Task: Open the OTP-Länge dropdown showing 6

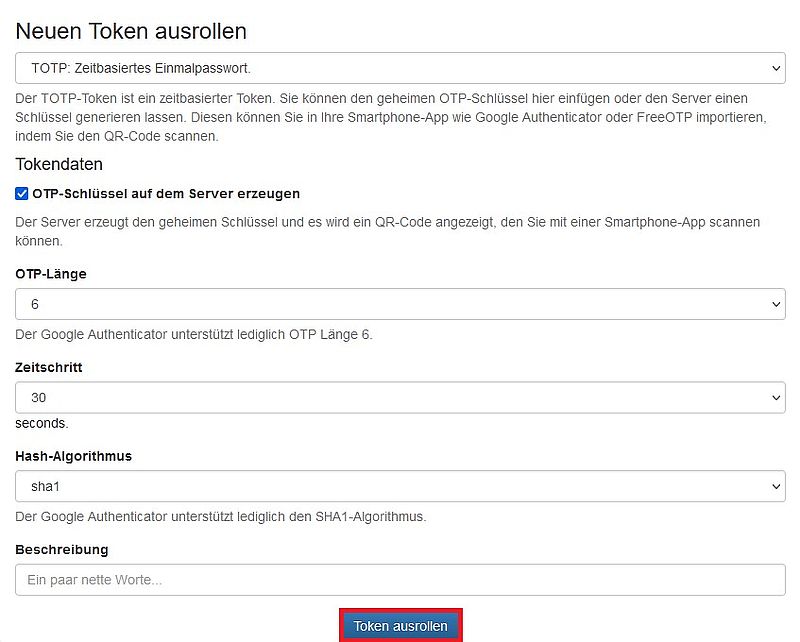Action: [400, 304]
